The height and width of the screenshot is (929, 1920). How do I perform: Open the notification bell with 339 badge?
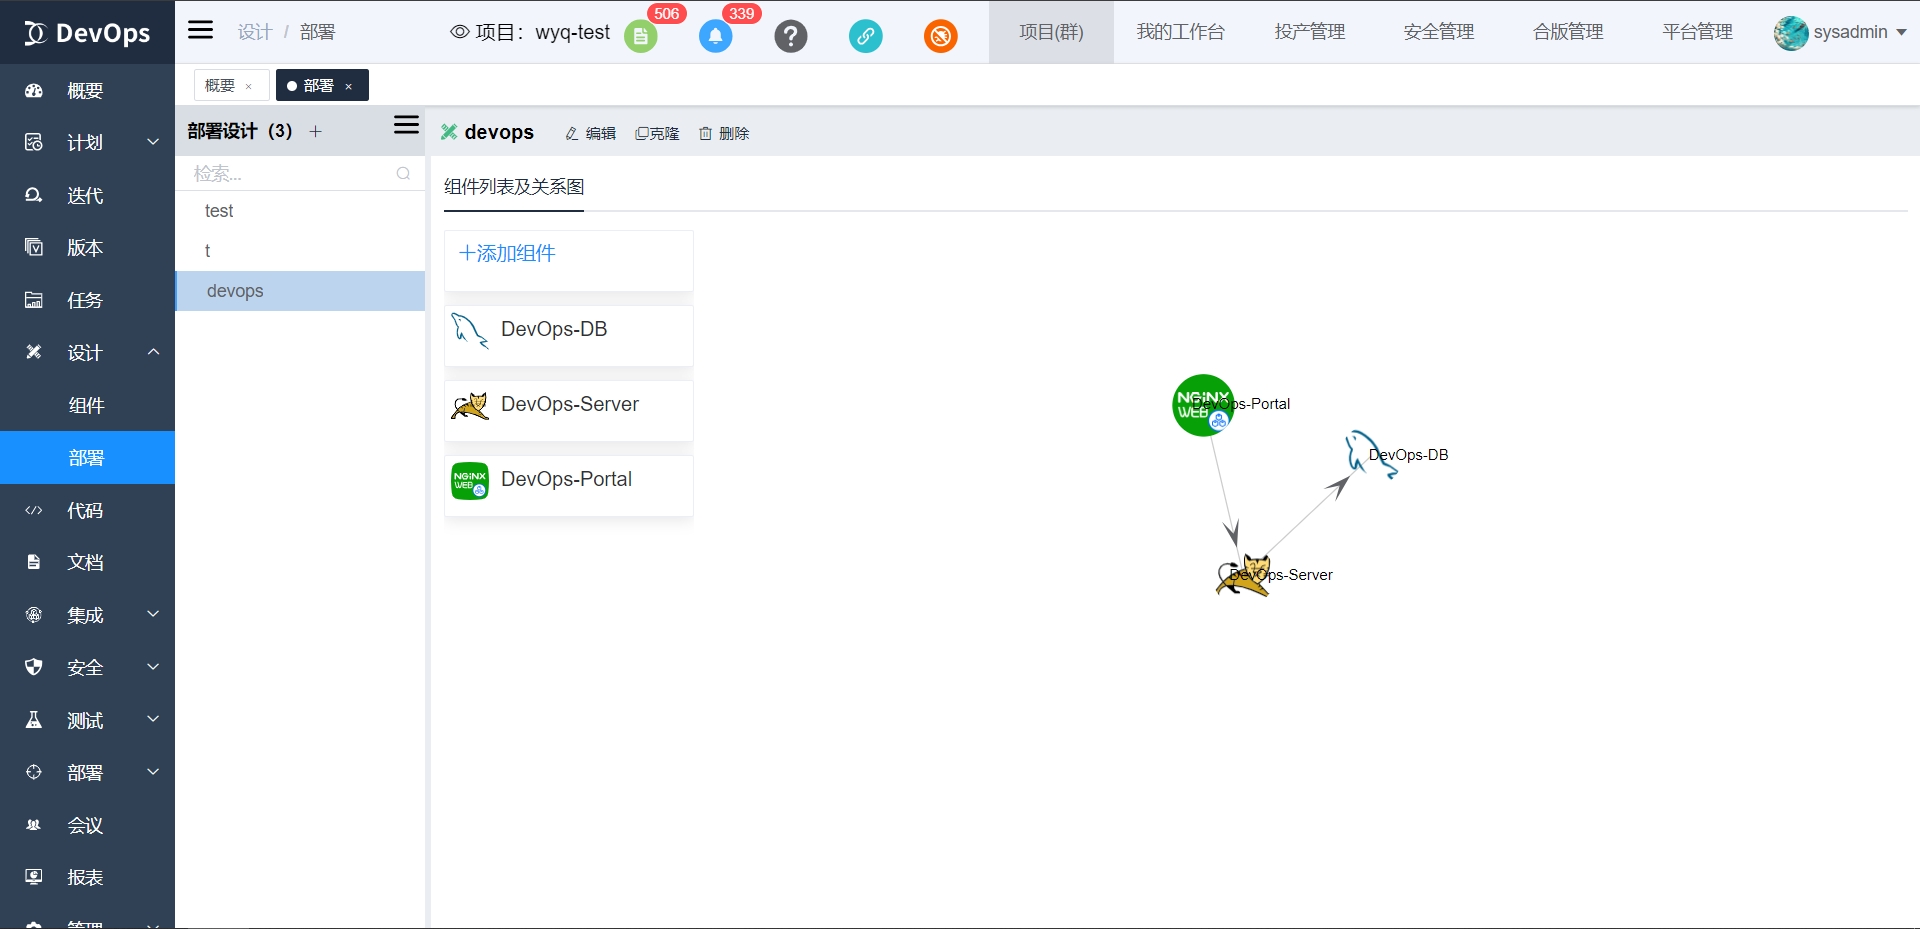coord(715,36)
